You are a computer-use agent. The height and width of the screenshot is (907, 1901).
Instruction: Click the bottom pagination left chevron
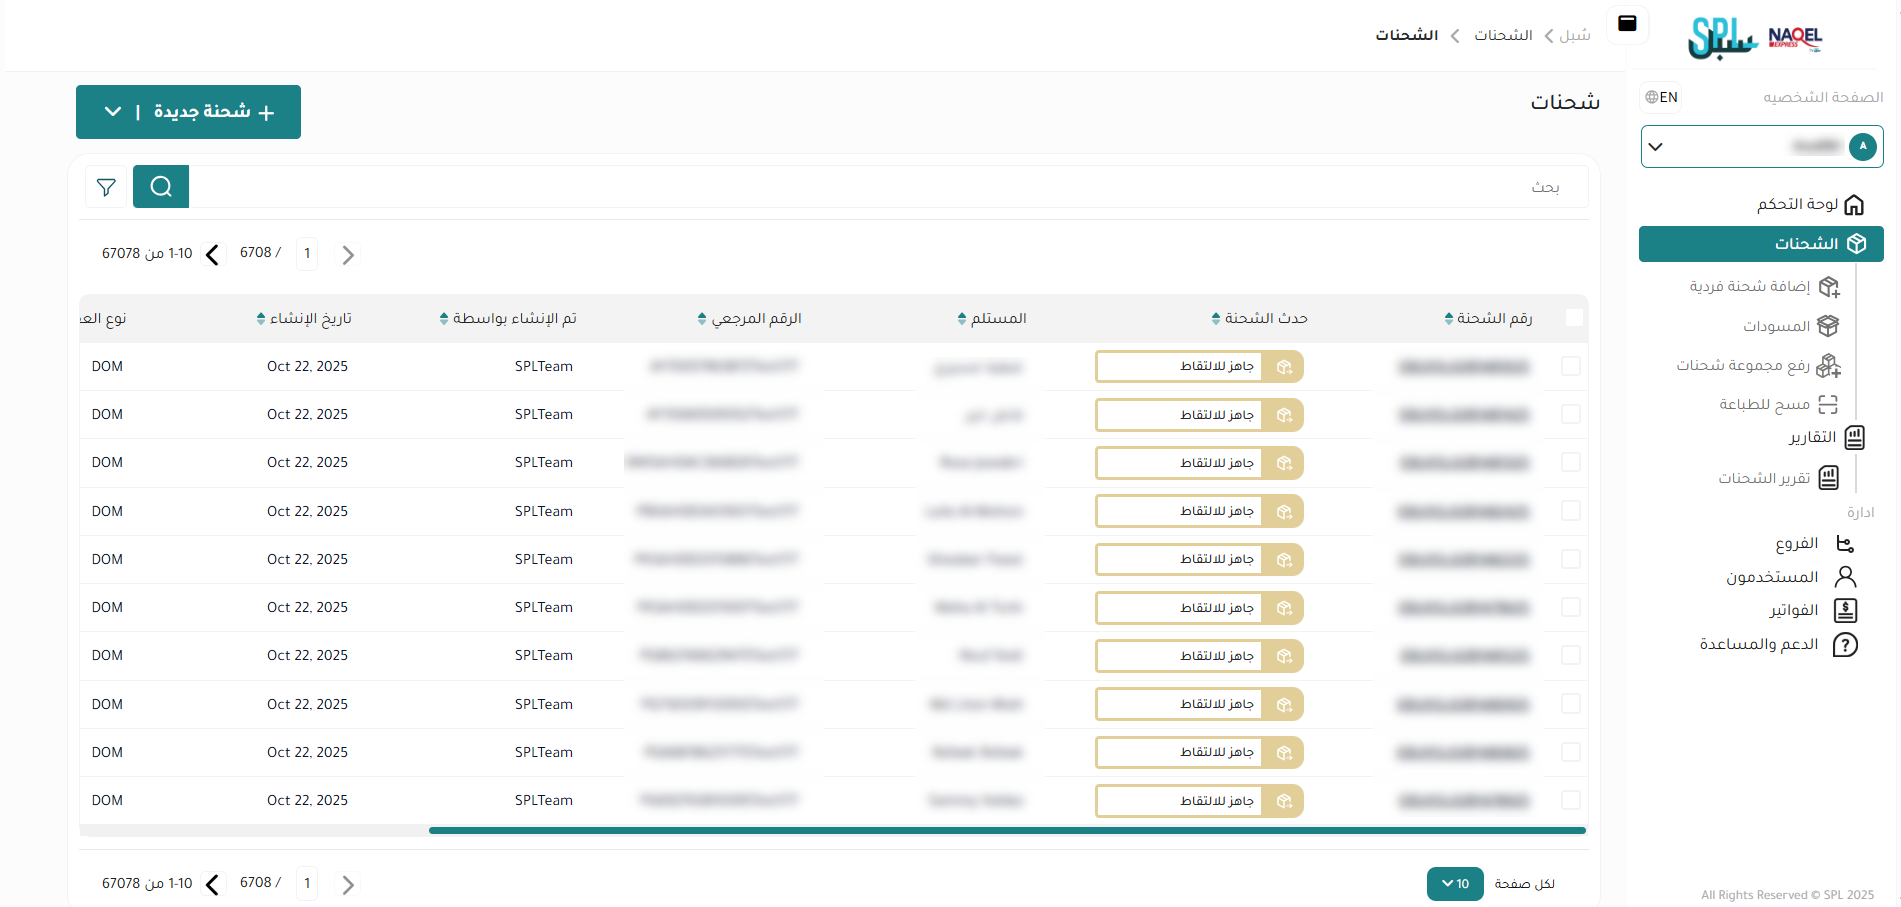tap(212, 885)
